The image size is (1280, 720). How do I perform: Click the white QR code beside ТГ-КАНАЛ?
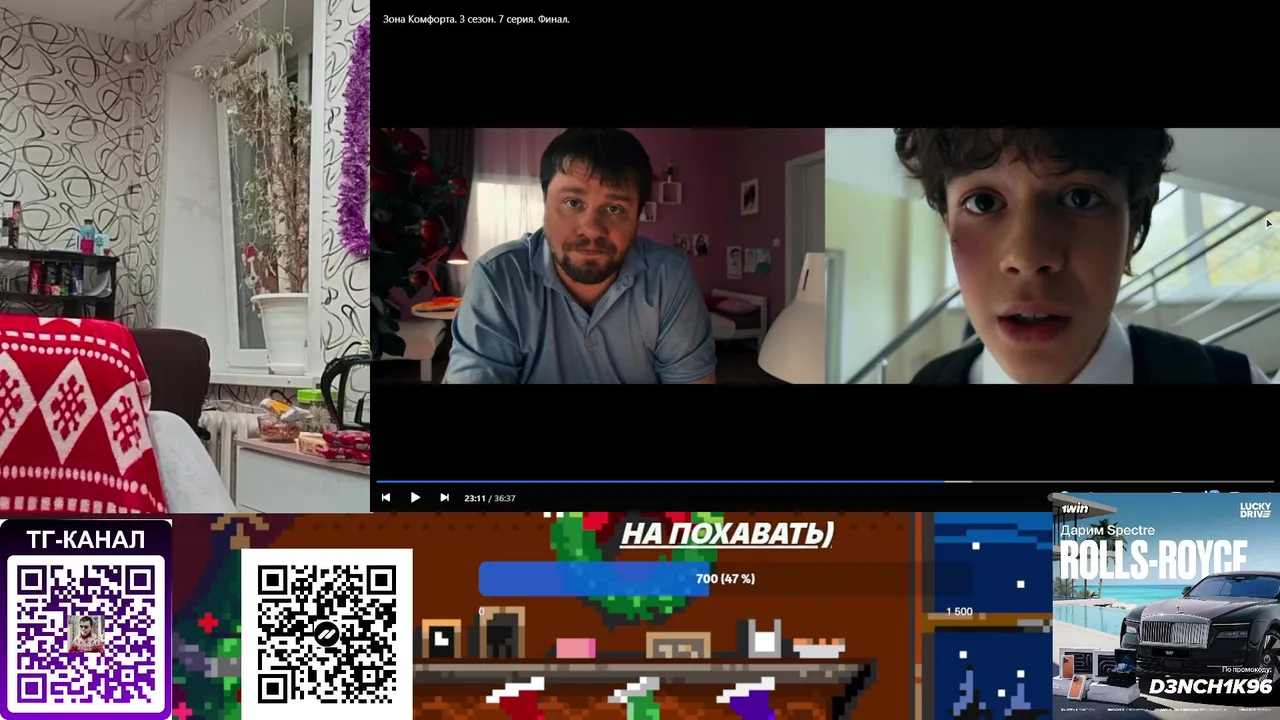click(326, 634)
